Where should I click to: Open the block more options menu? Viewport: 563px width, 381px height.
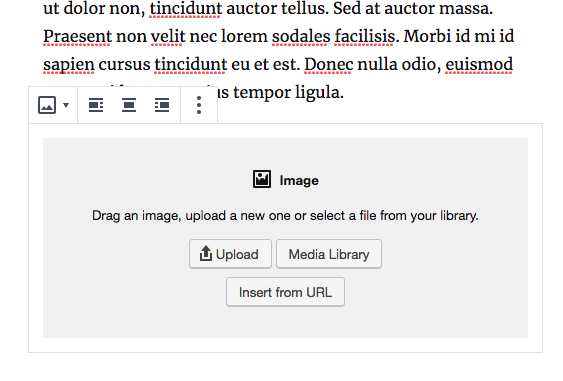199,105
